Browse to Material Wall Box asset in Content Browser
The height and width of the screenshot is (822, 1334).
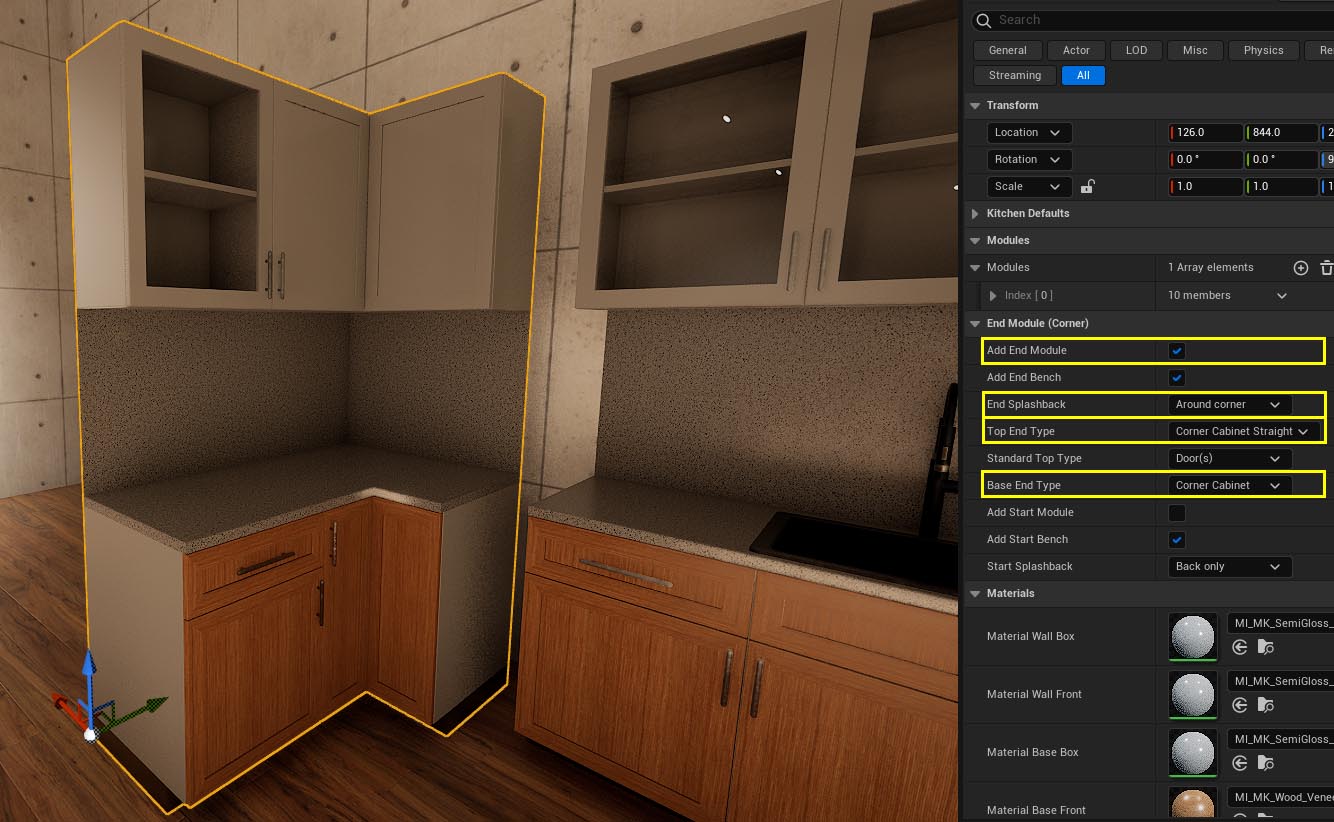pyautogui.click(x=1265, y=647)
